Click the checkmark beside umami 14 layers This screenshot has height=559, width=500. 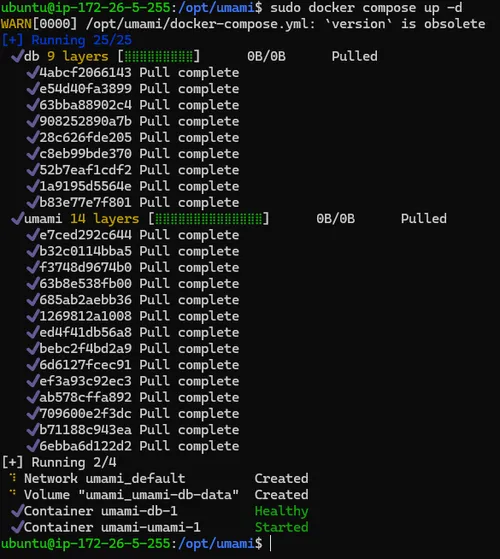[17, 219]
